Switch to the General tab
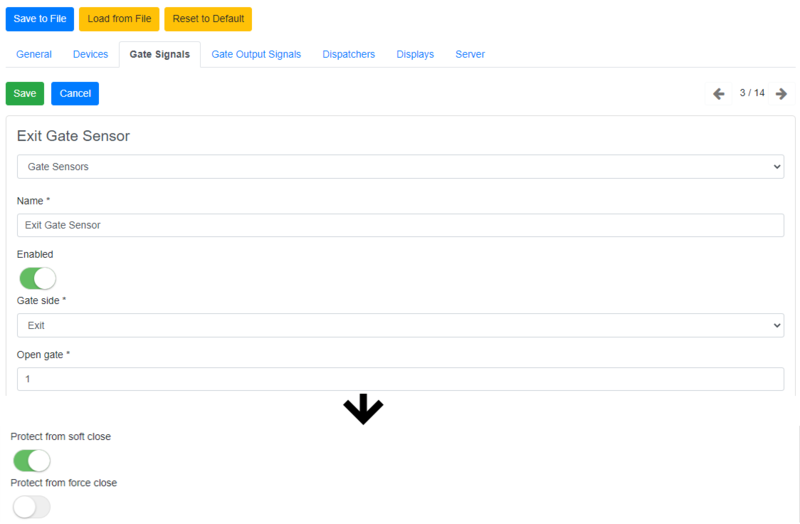This screenshot has width=800, height=524. pos(34,54)
